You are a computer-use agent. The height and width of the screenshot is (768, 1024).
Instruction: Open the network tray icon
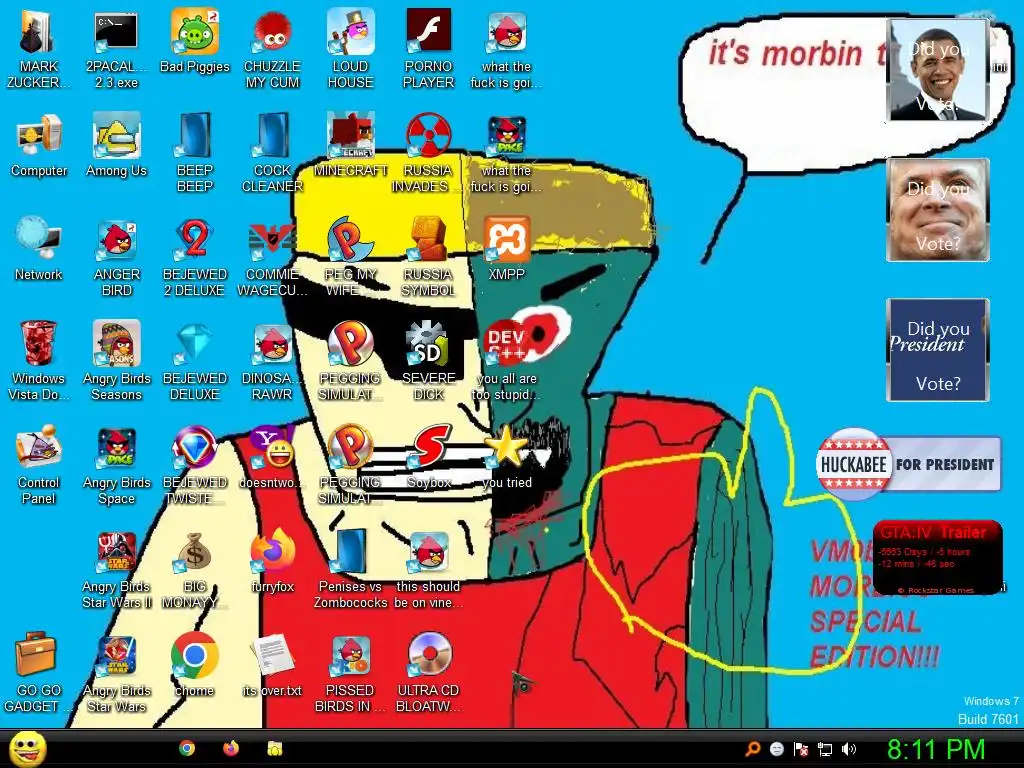(x=825, y=749)
